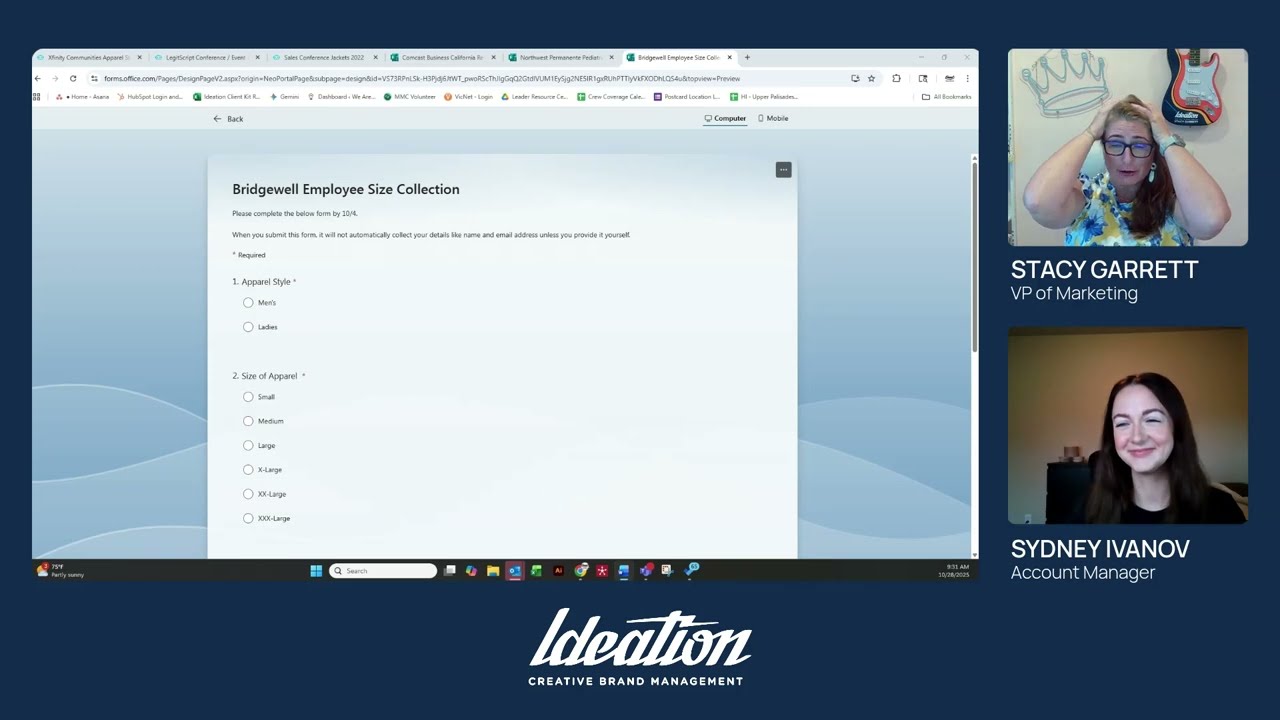Open the VicNet - Login bookmark
This screenshot has height=720, width=1280.
469,97
